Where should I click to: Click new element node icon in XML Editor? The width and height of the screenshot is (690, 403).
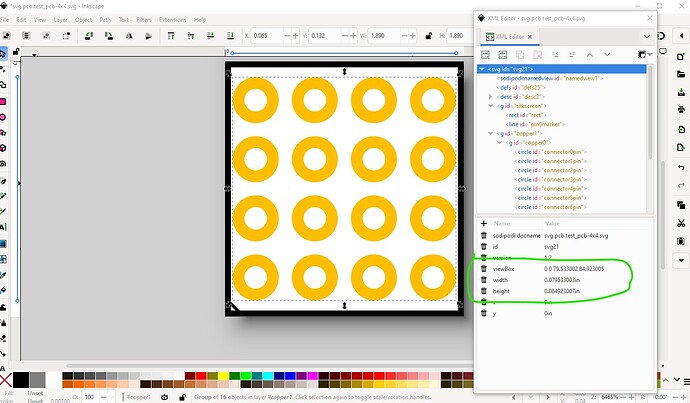click(x=485, y=55)
